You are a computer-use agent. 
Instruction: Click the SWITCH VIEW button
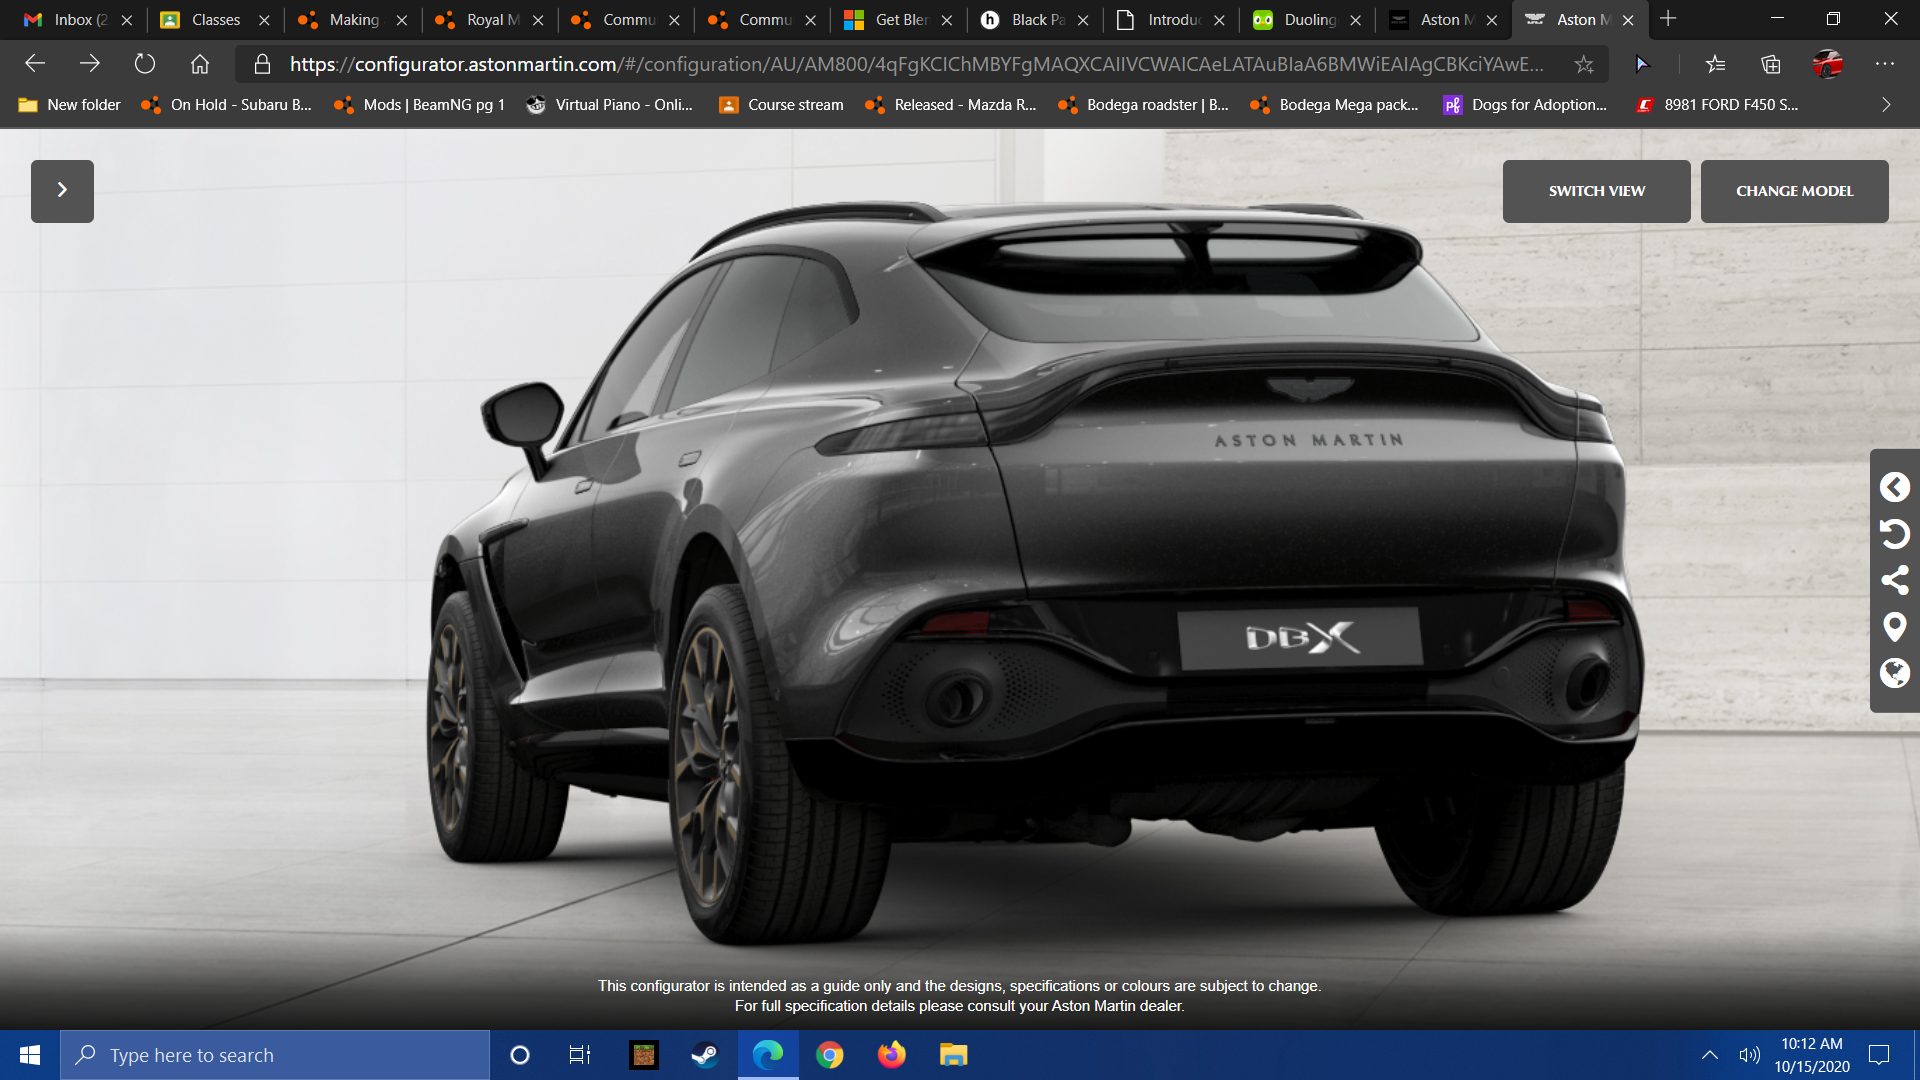coord(1596,191)
